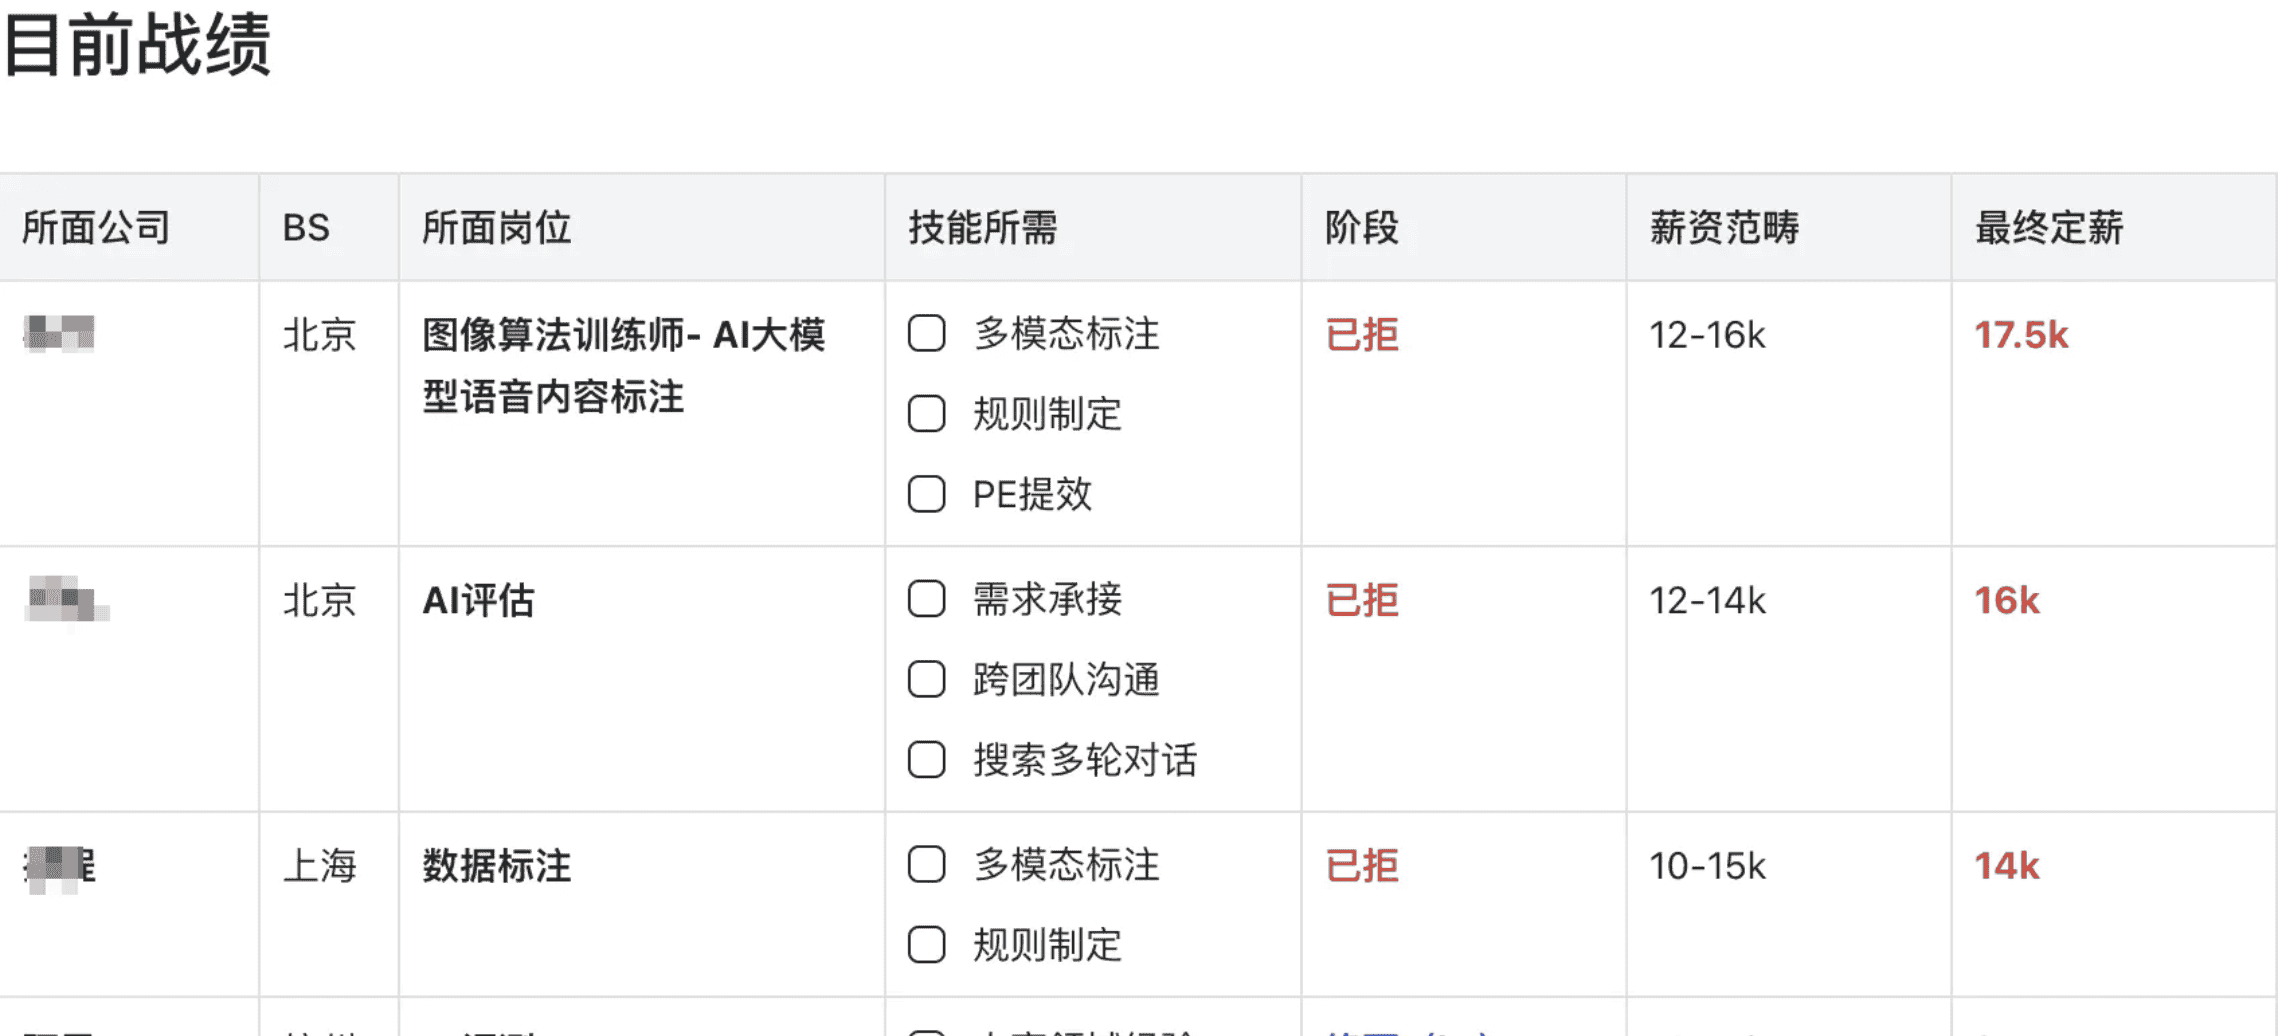This screenshot has height=1036, width=2278.
Task: Click the 目前战绩 heading
Action: [x=138, y=44]
